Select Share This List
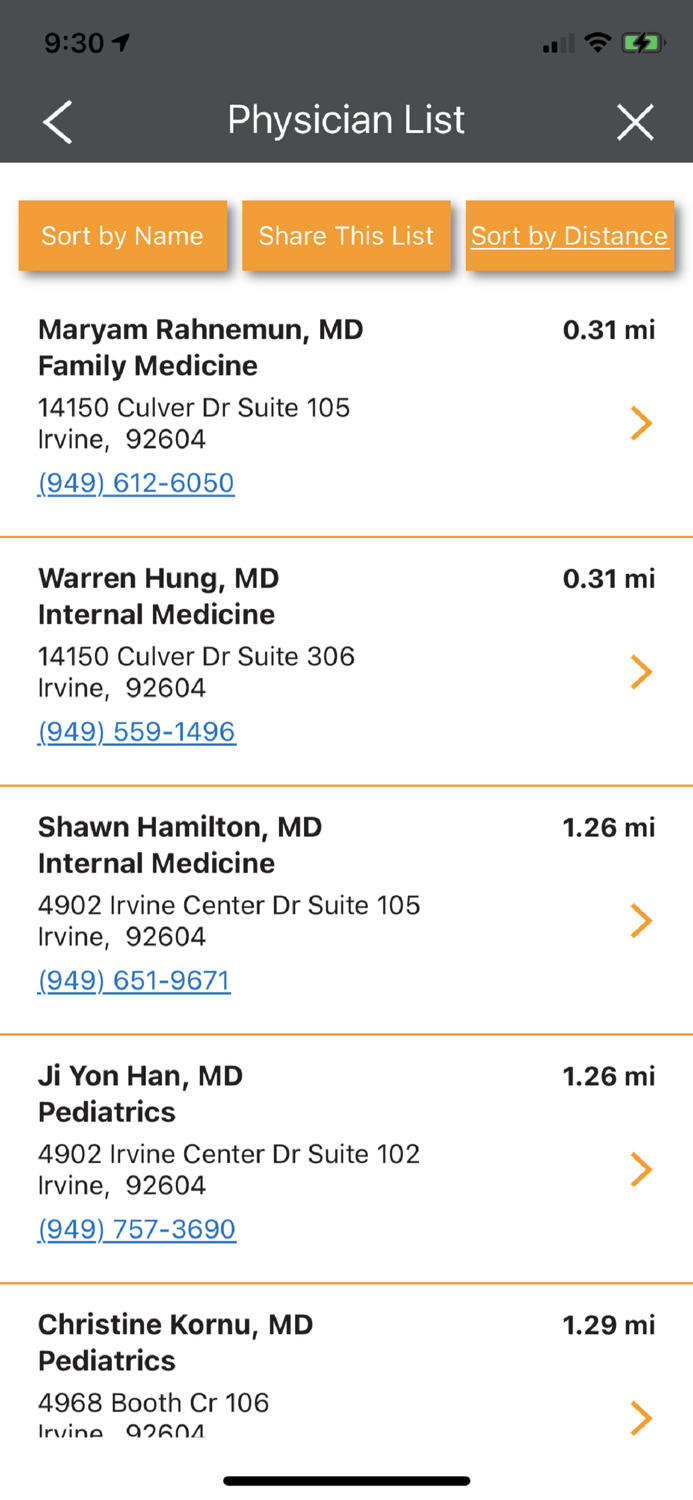 point(346,236)
